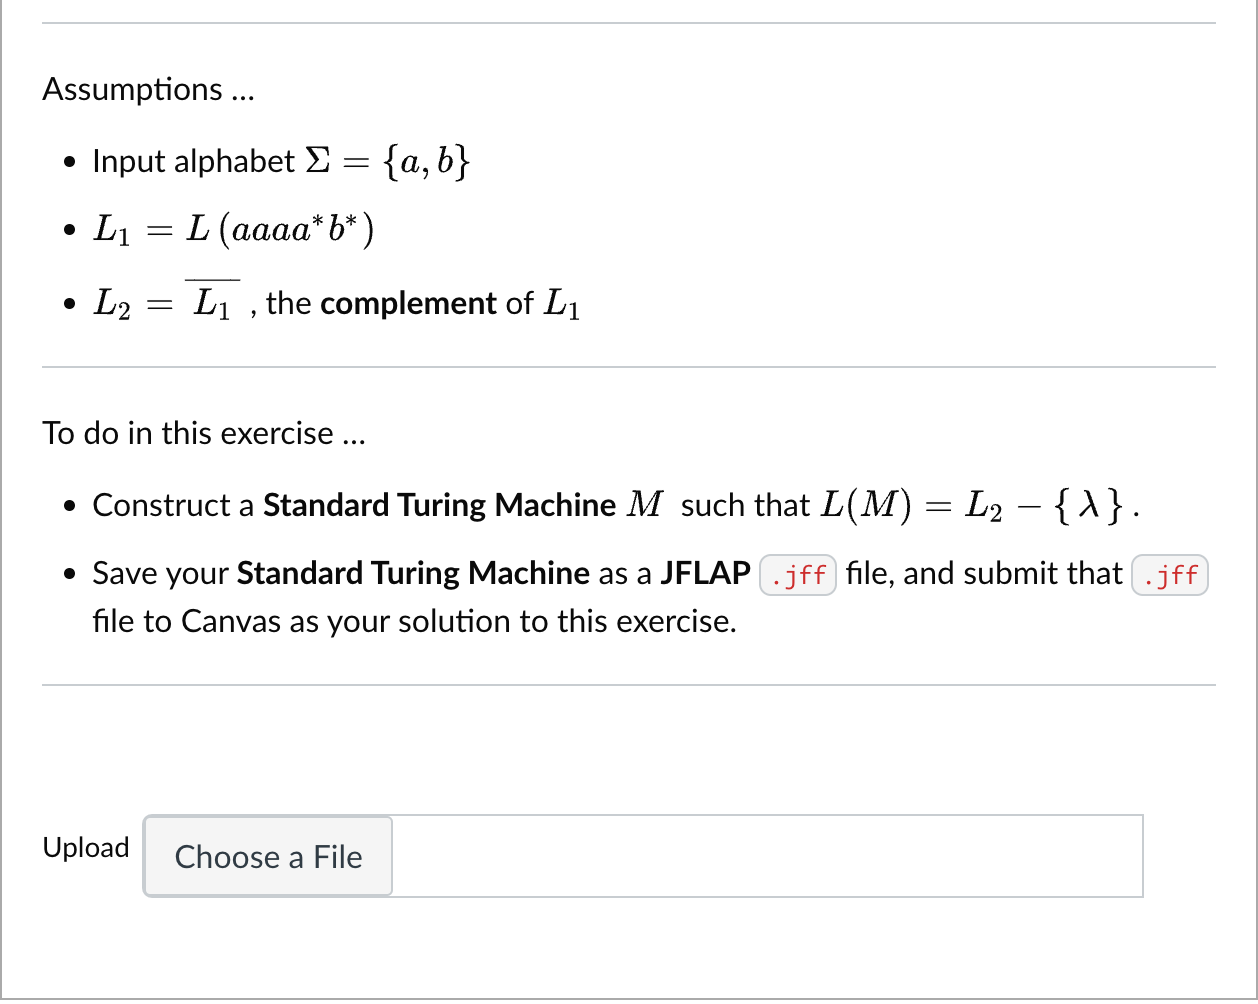Select the bold Standard Turing Machine text

pyautogui.click(x=437, y=505)
